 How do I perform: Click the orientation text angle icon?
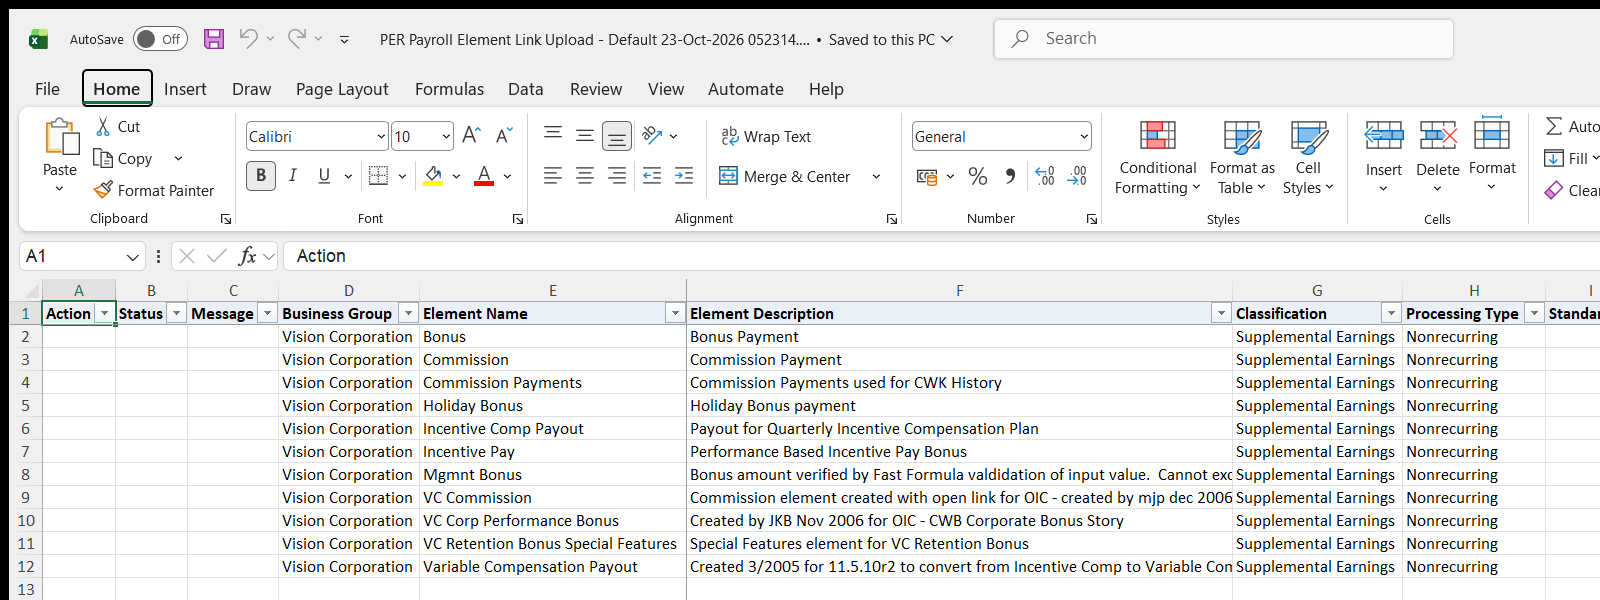[x=652, y=135]
